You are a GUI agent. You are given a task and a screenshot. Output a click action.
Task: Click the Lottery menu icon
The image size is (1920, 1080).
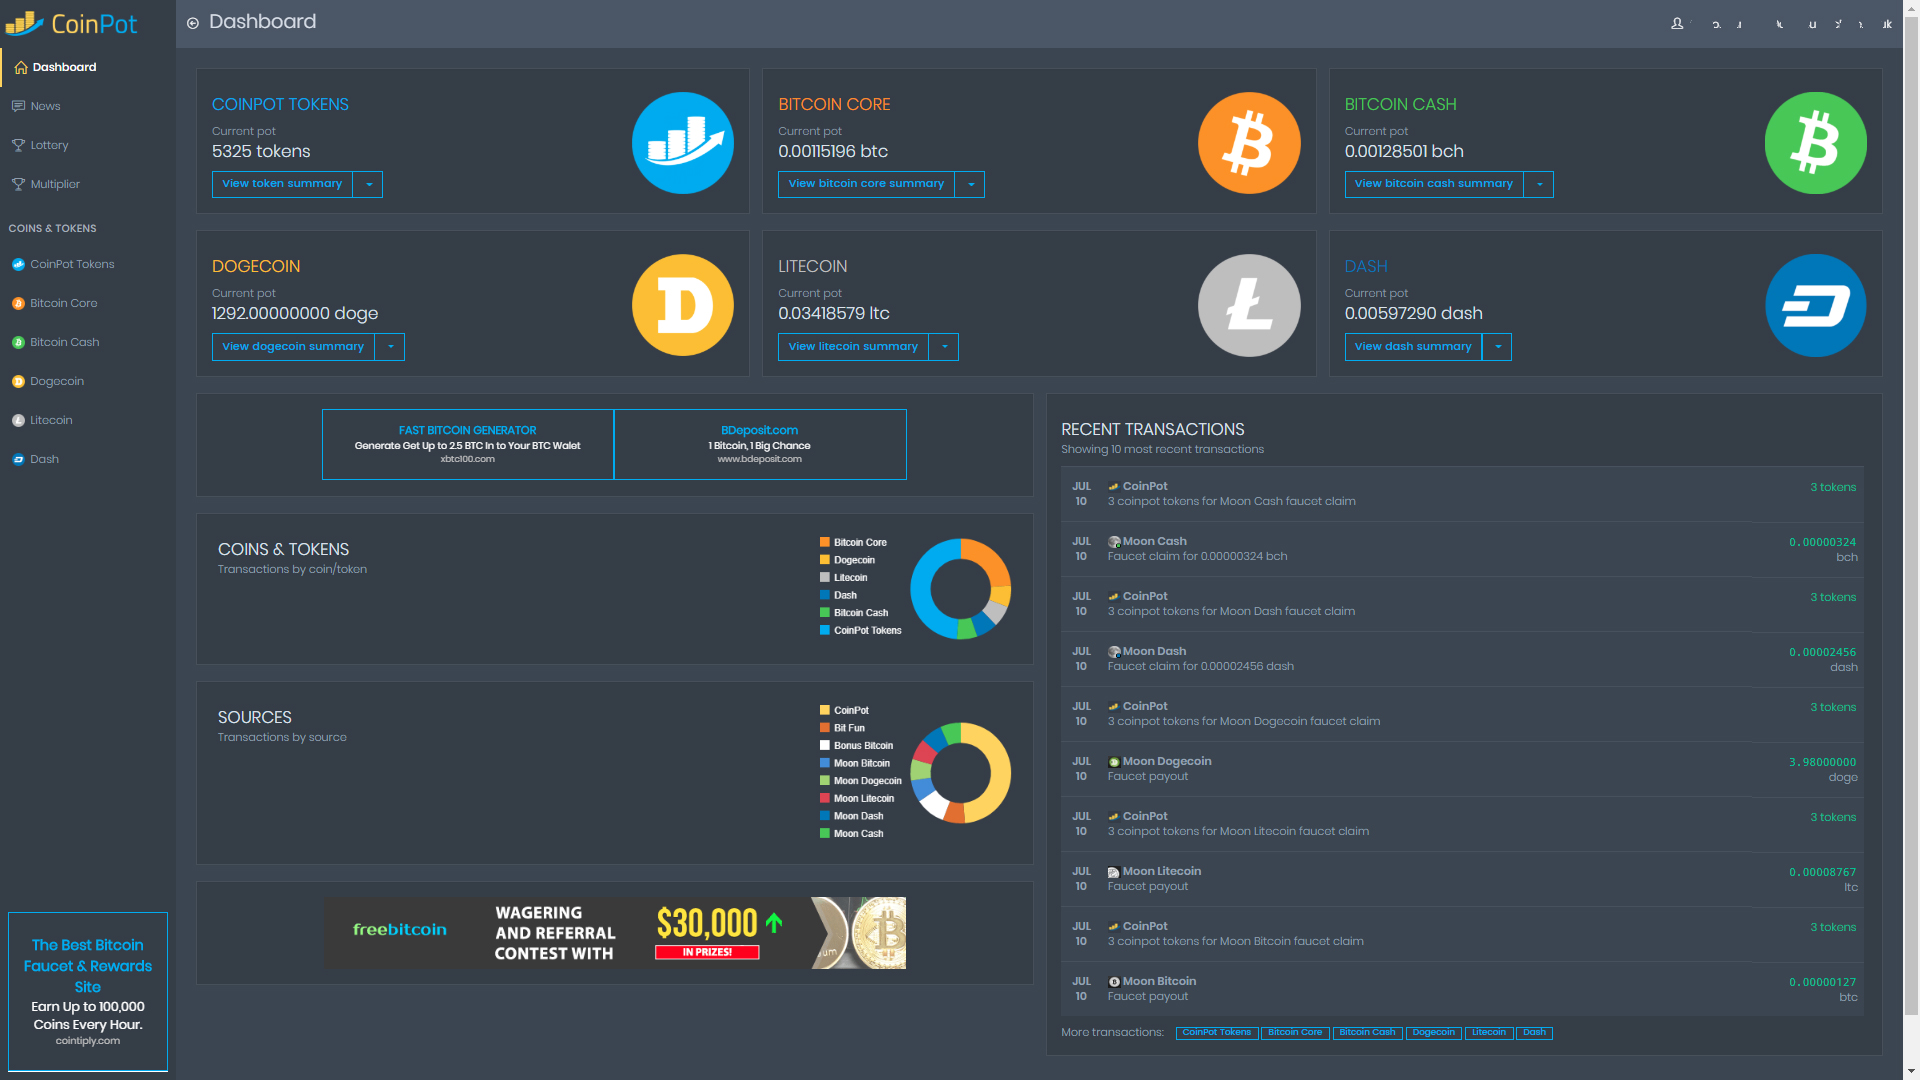coord(18,145)
